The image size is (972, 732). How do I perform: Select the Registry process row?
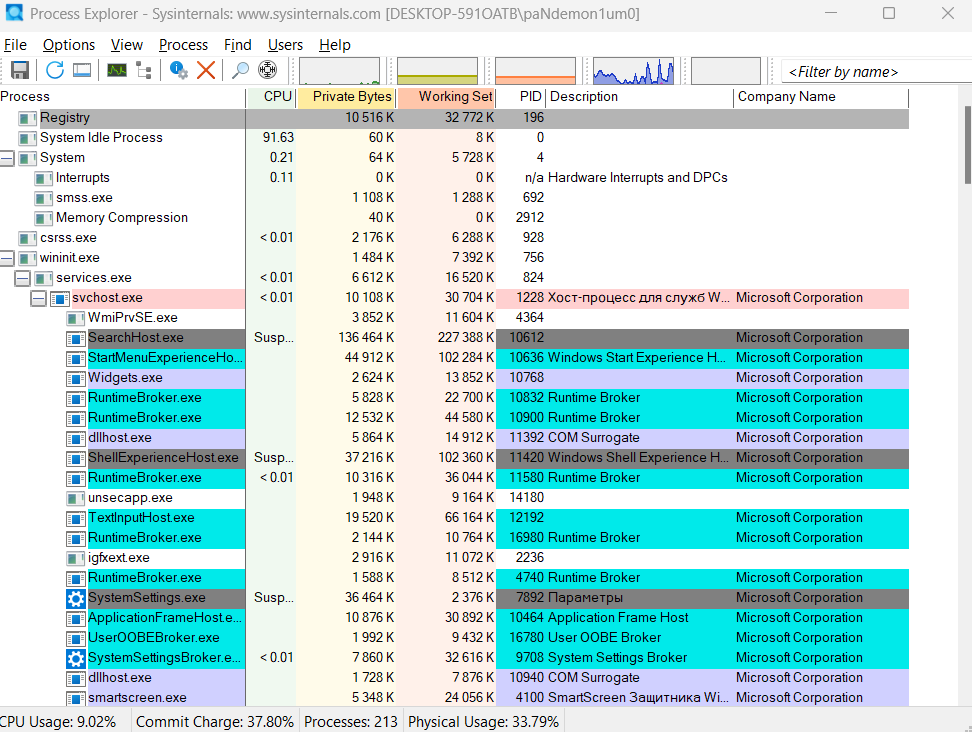(454, 118)
